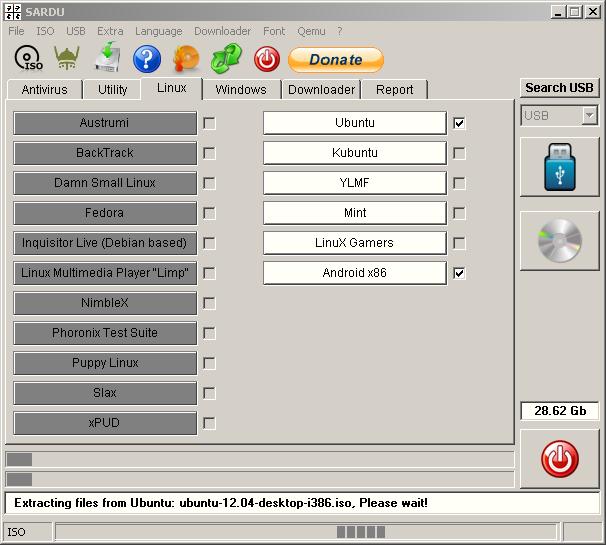Image resolution: width=606 pixels, height=545 pixels.
Task: Click the Phoronix Test Suite button
Action: [105, 333]
